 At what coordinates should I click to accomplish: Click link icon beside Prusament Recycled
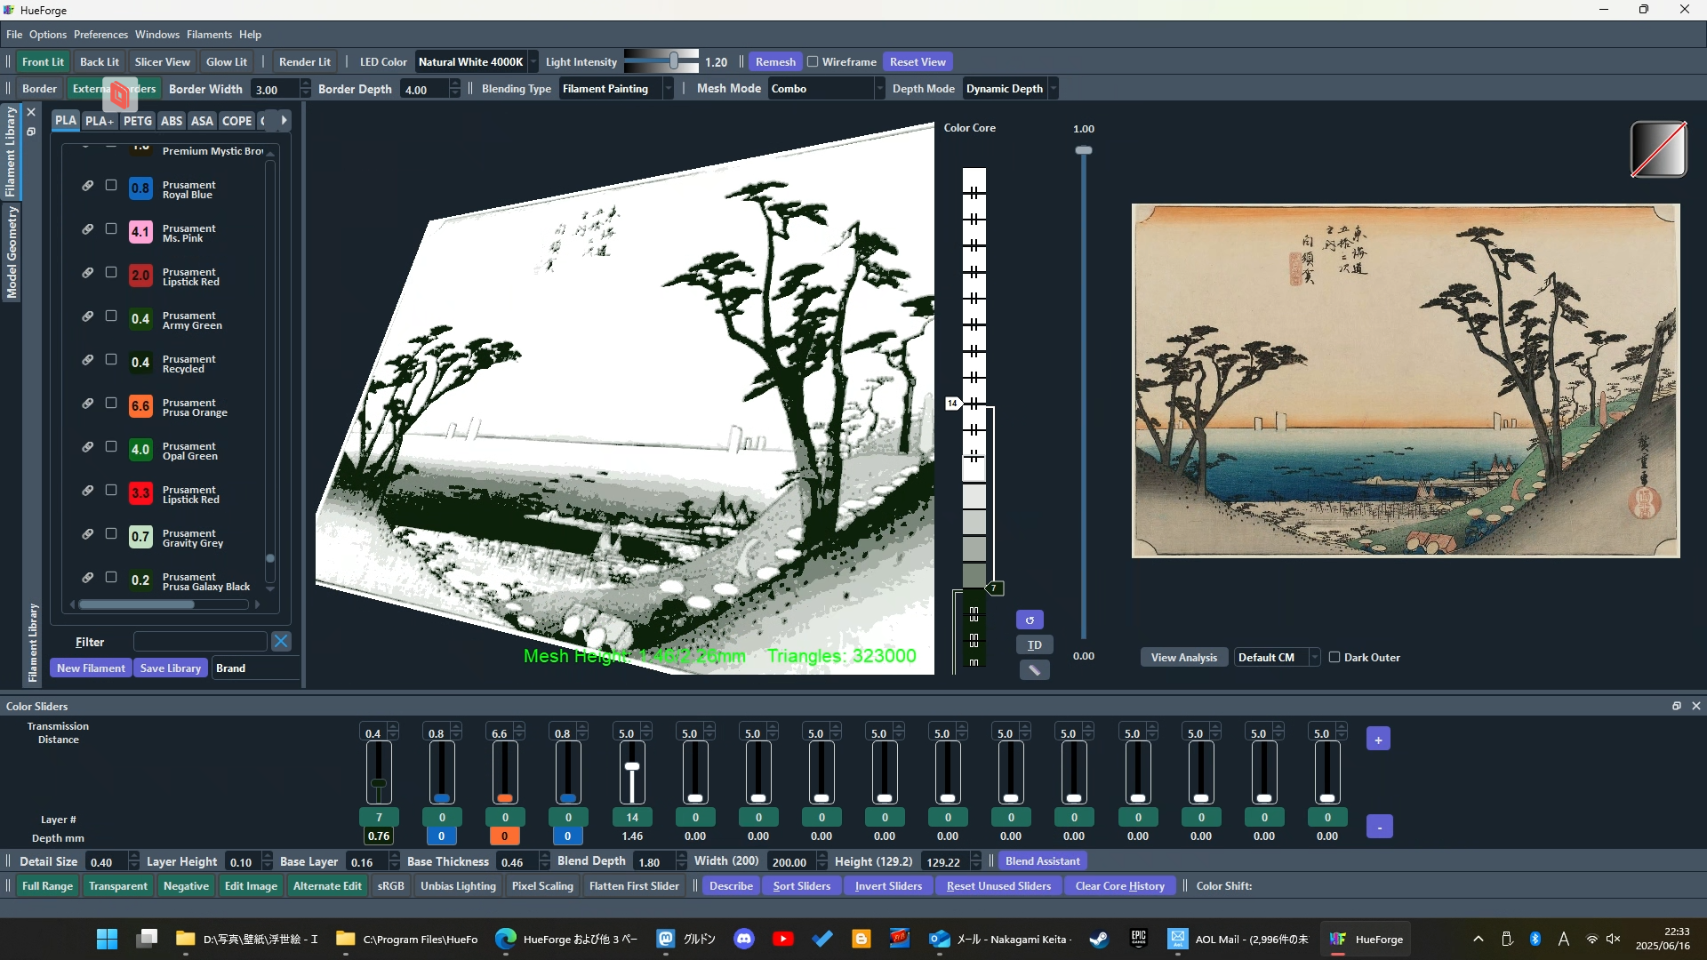(x=88, y=360)
